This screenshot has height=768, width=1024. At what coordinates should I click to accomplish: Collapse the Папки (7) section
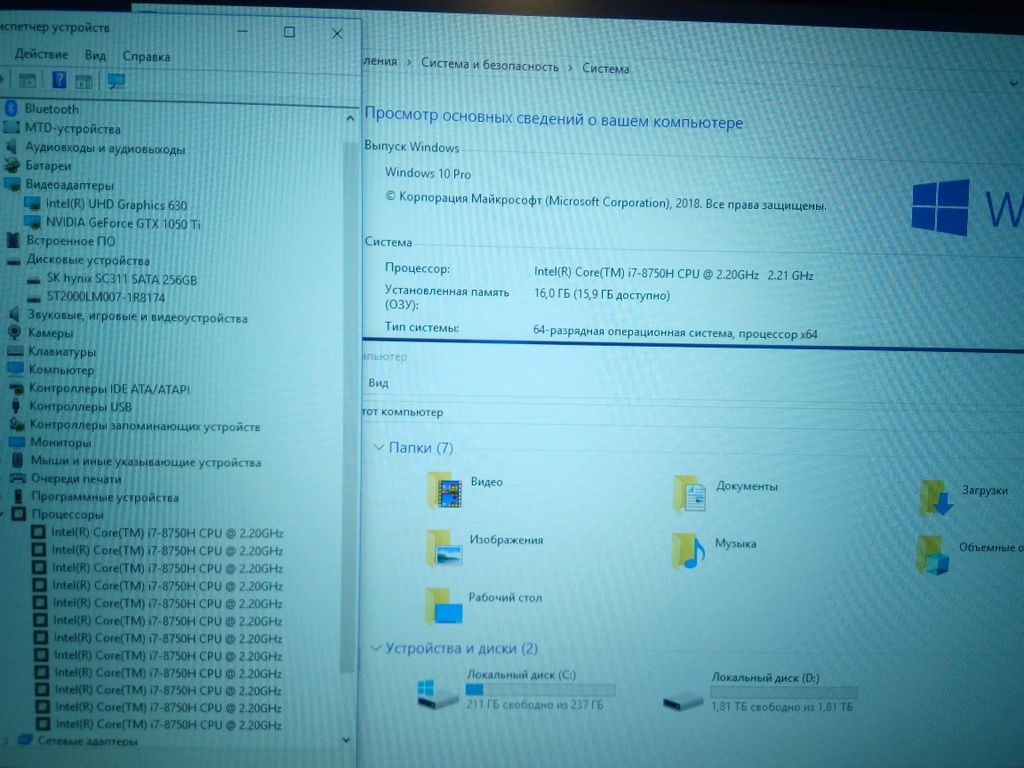[378, 448]
